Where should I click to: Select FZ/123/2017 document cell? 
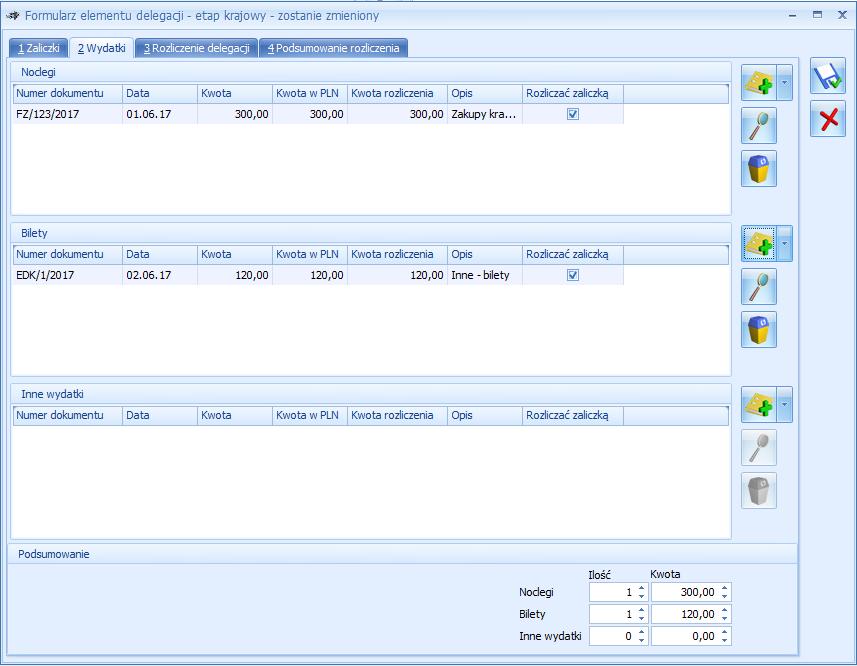coord(68,114)
